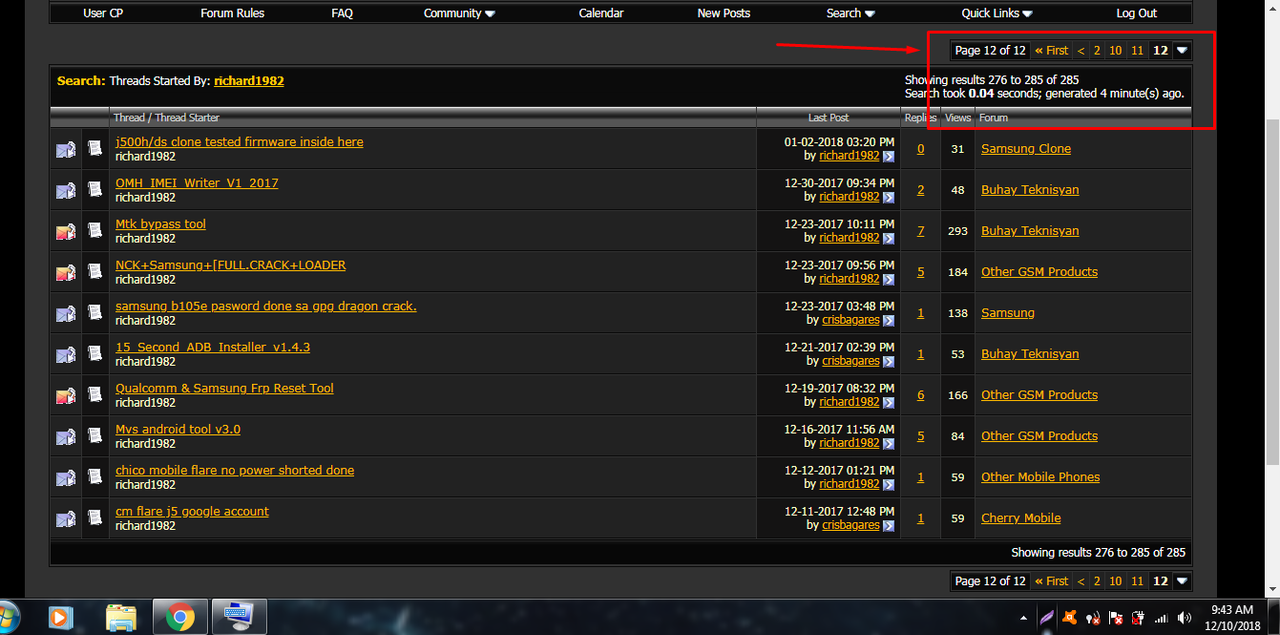Open the 'Cherry Mobile' forum link

click(1021, 518)
